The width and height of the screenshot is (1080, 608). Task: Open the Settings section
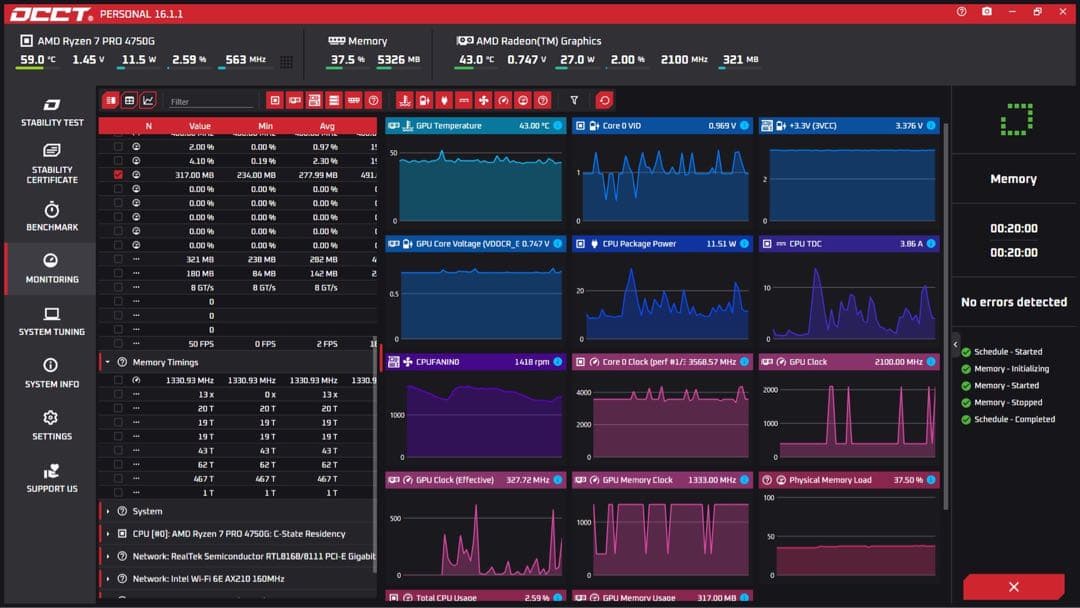pos(52,426)
